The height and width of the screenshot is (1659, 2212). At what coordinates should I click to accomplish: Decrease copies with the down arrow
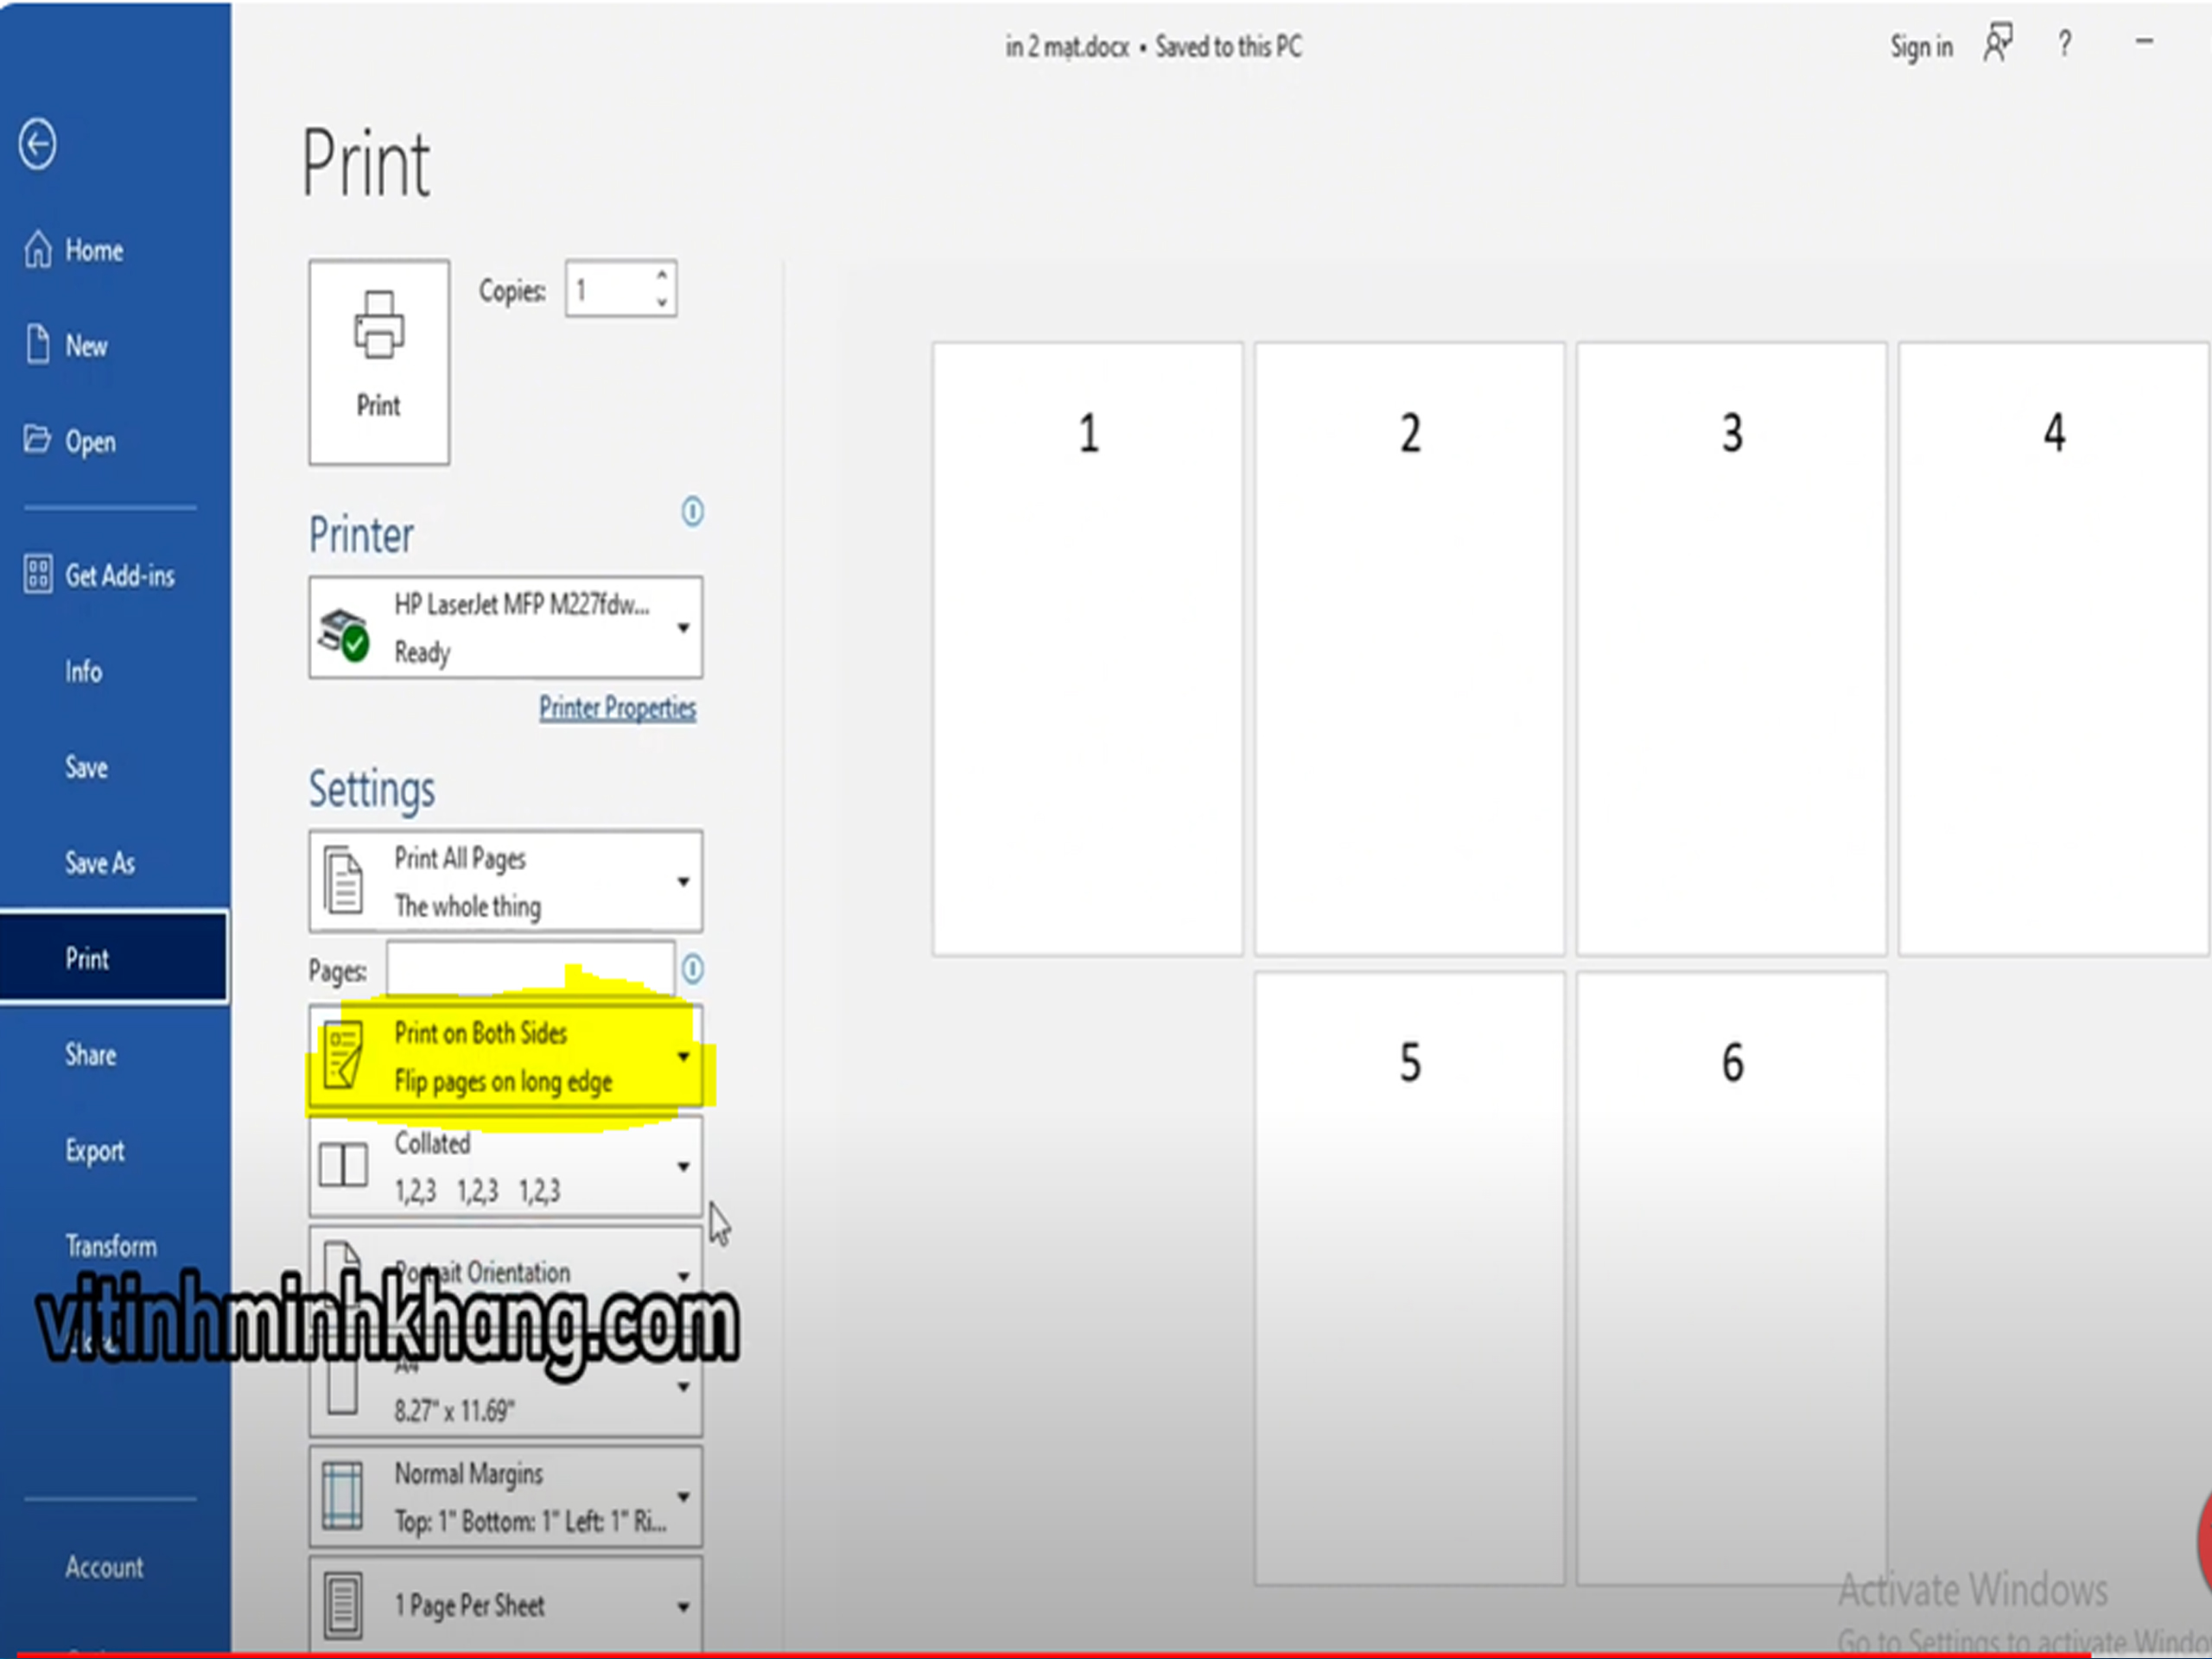click(662, 303)
